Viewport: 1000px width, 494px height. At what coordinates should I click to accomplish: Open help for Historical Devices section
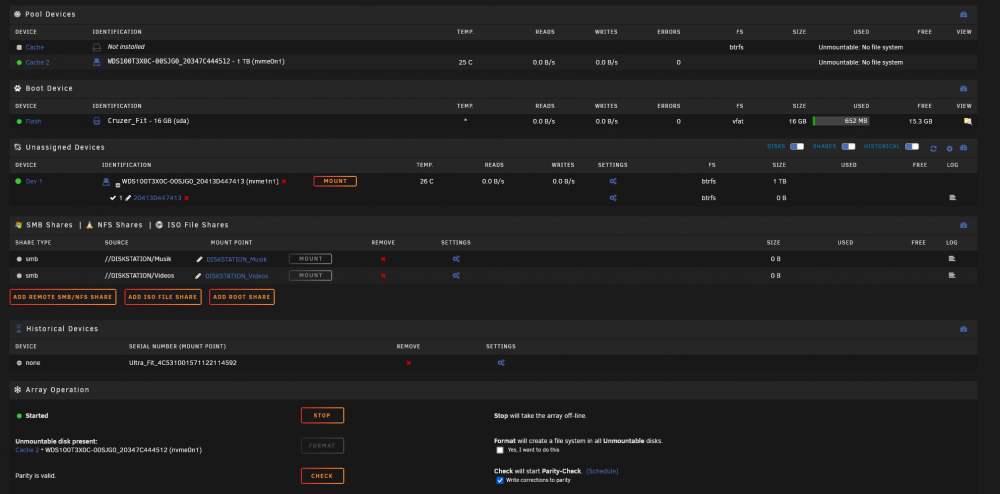click(x=963, y=329)
